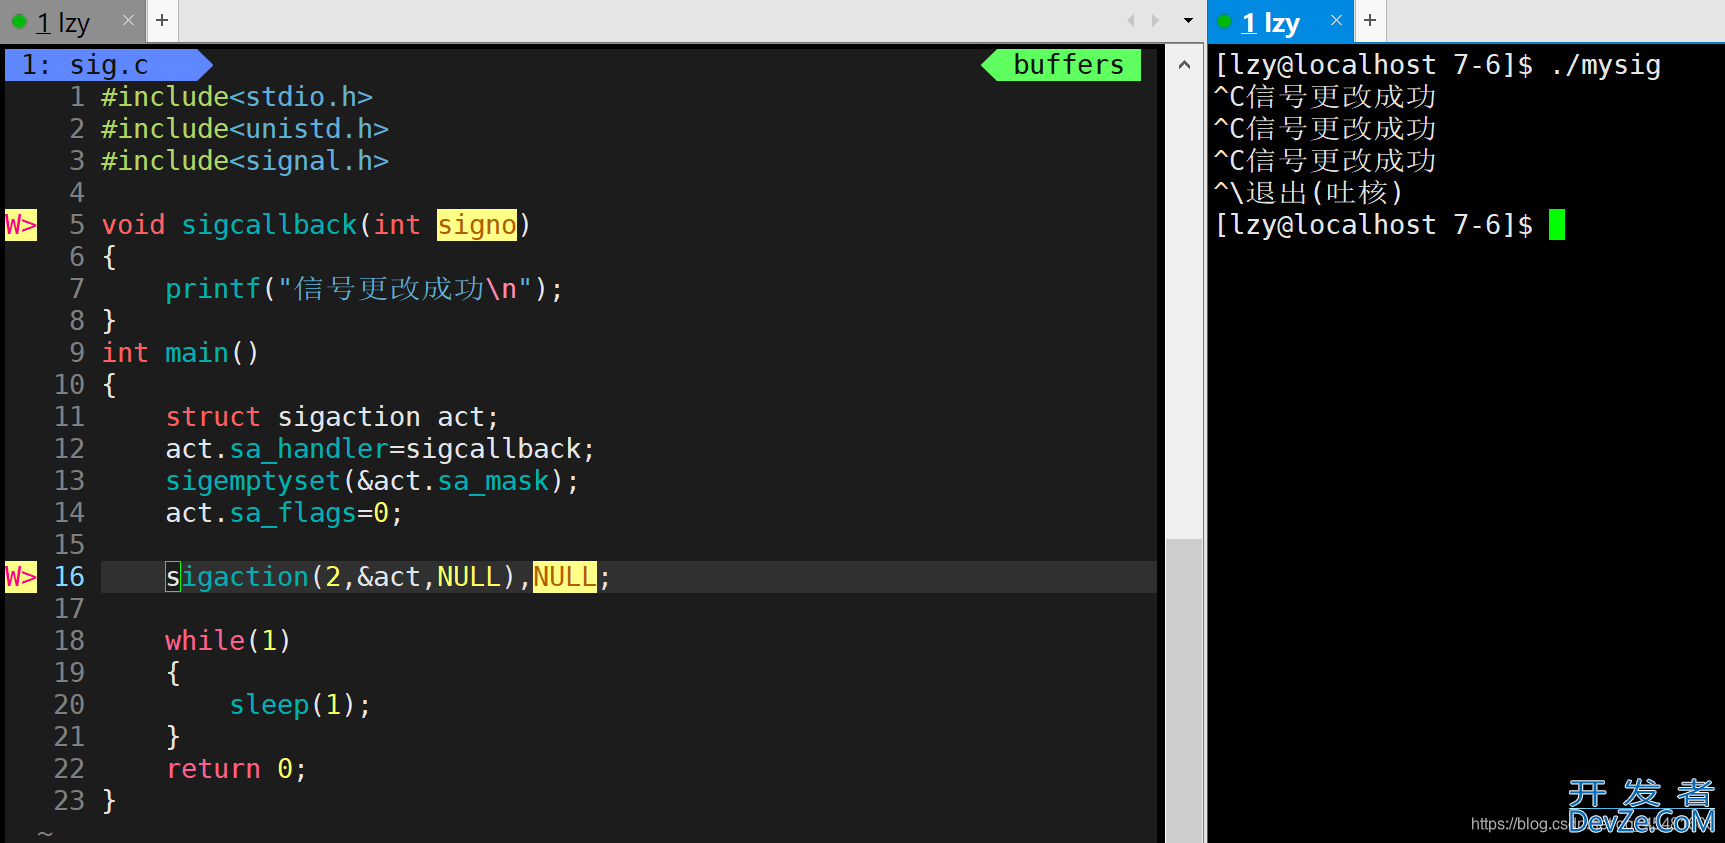Click 'while' keyword on line 18
This screenshot has width=1725, height=843.
click(x=205, y=641)
